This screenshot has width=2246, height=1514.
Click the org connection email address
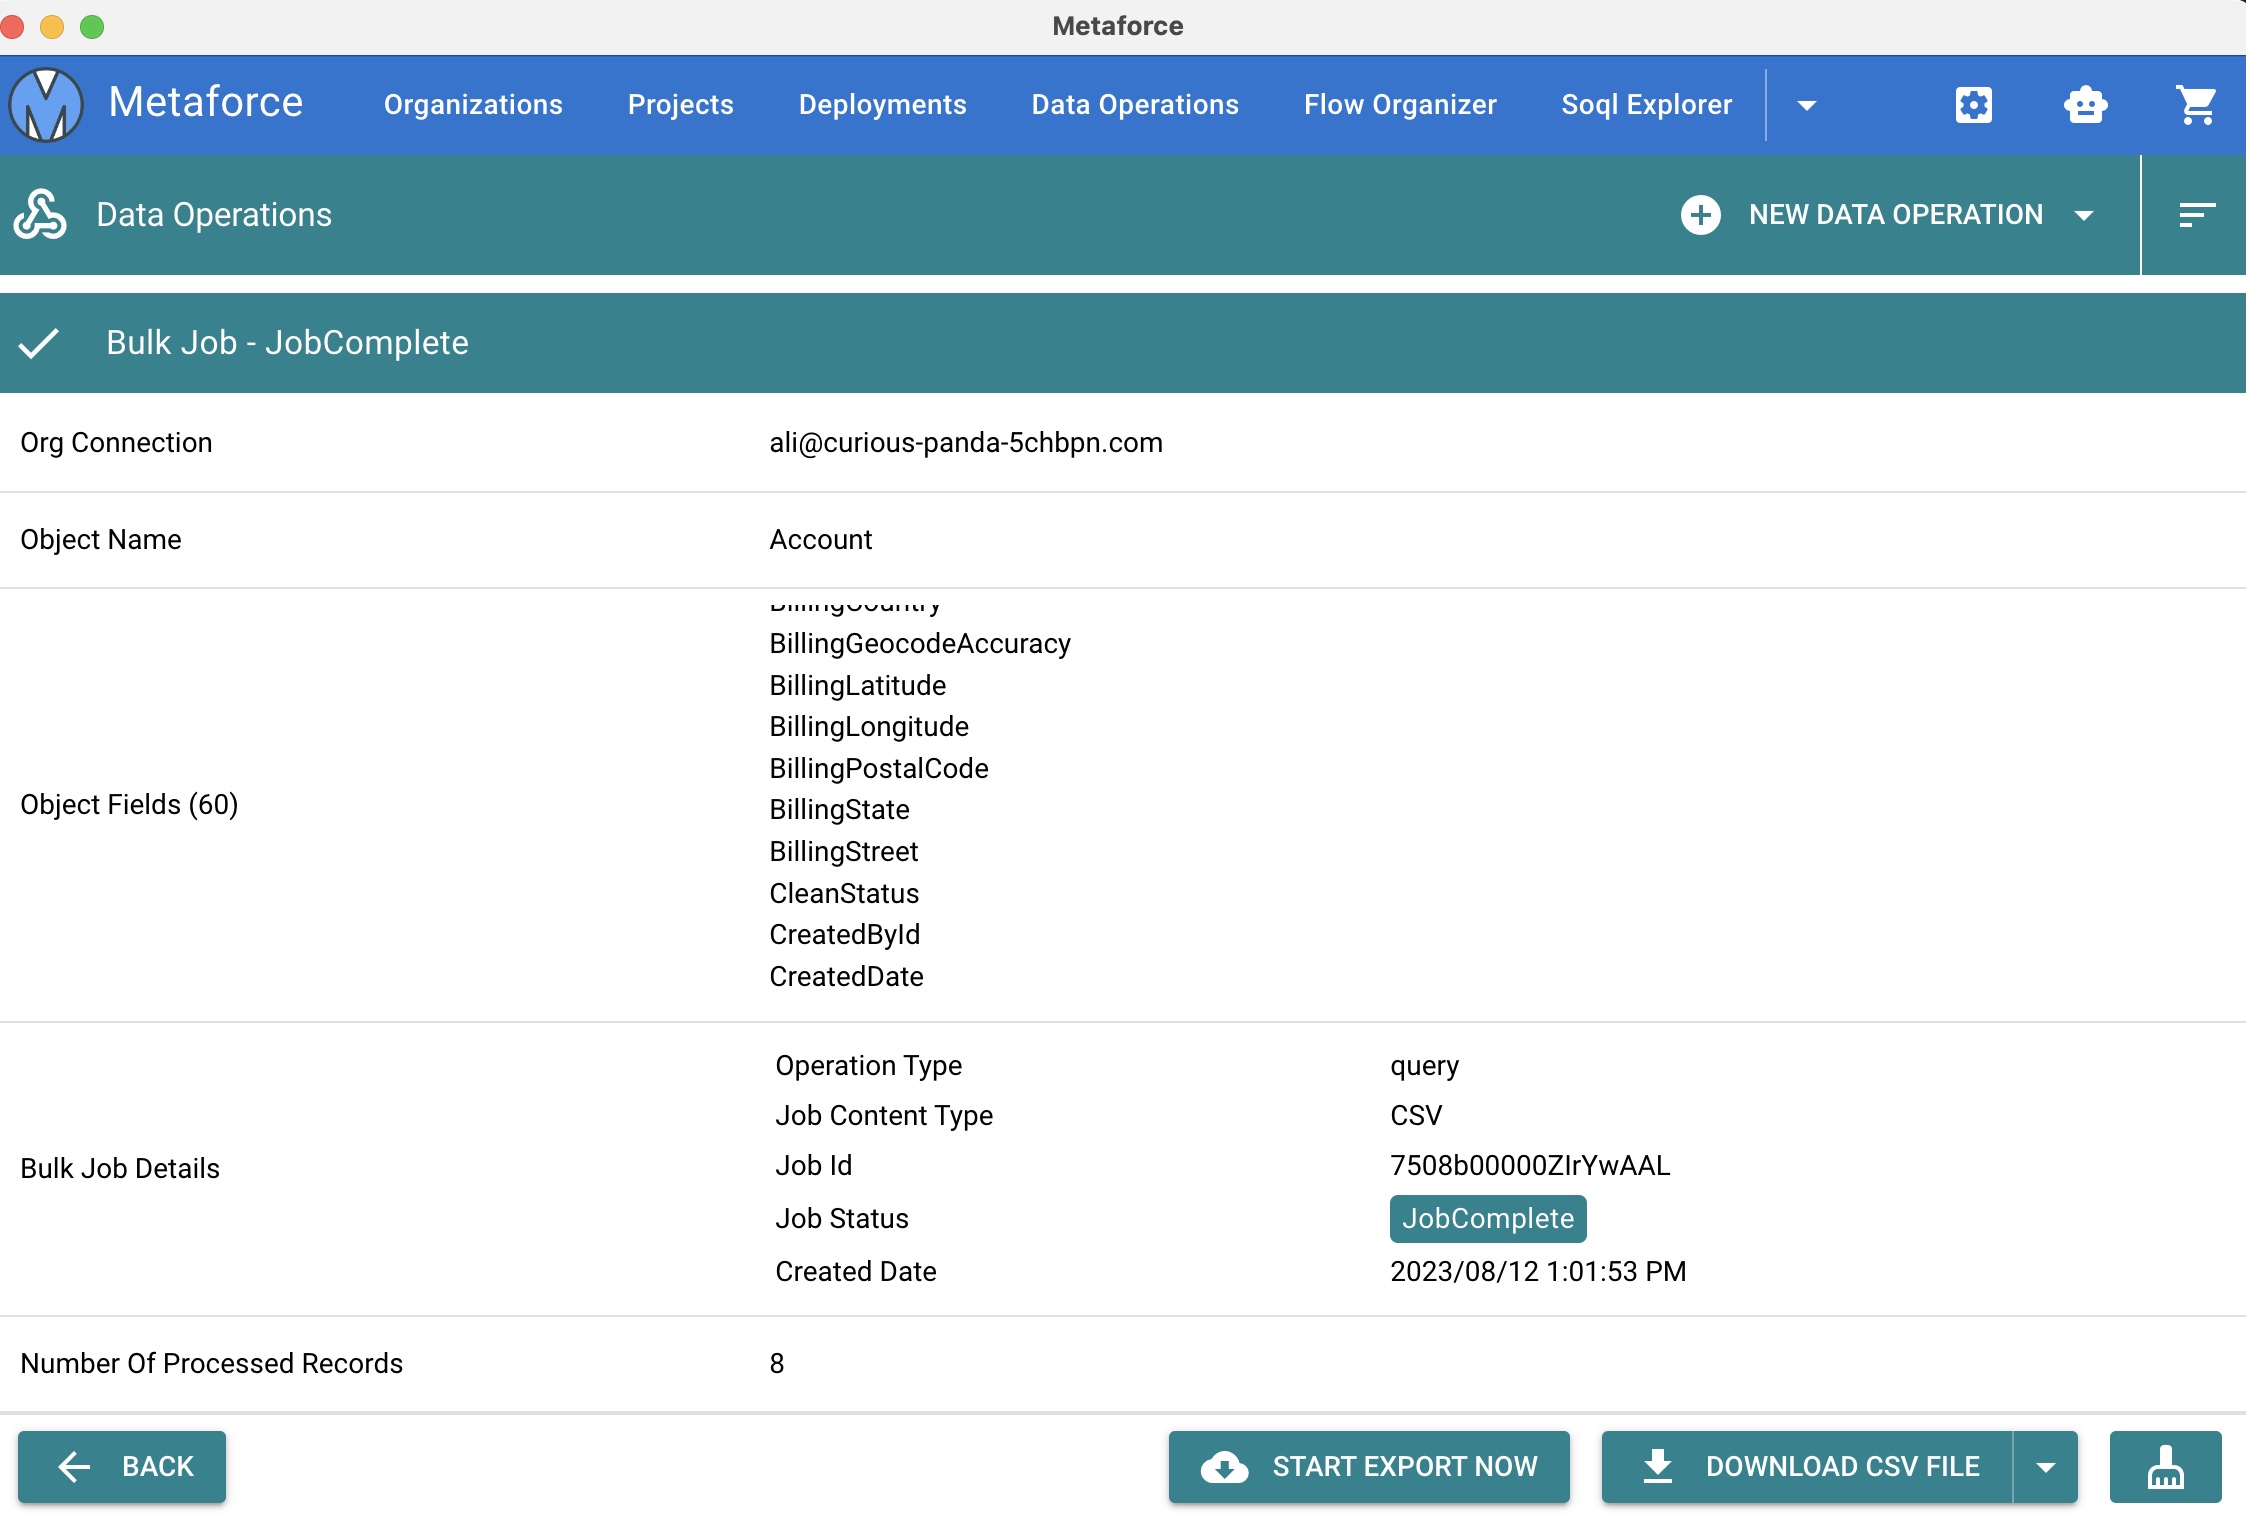pyautogui.click(x=966, y=443)
